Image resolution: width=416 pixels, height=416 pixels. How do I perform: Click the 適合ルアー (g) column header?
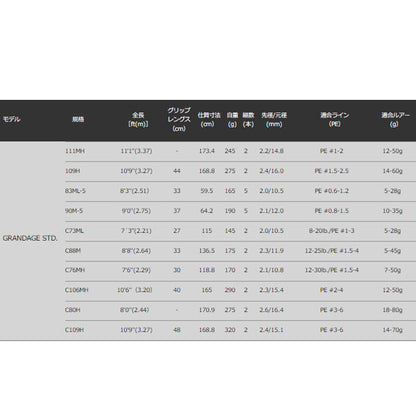click(395, 119)
